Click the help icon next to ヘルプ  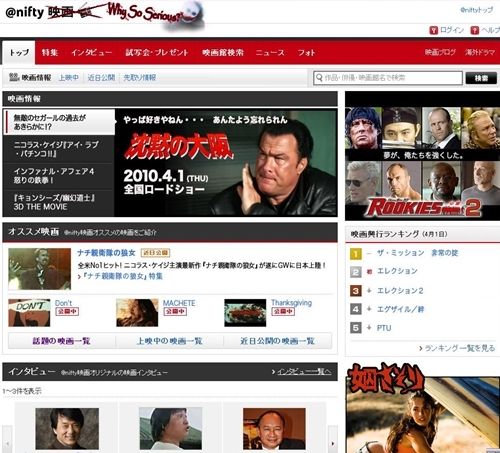[475, 30]
